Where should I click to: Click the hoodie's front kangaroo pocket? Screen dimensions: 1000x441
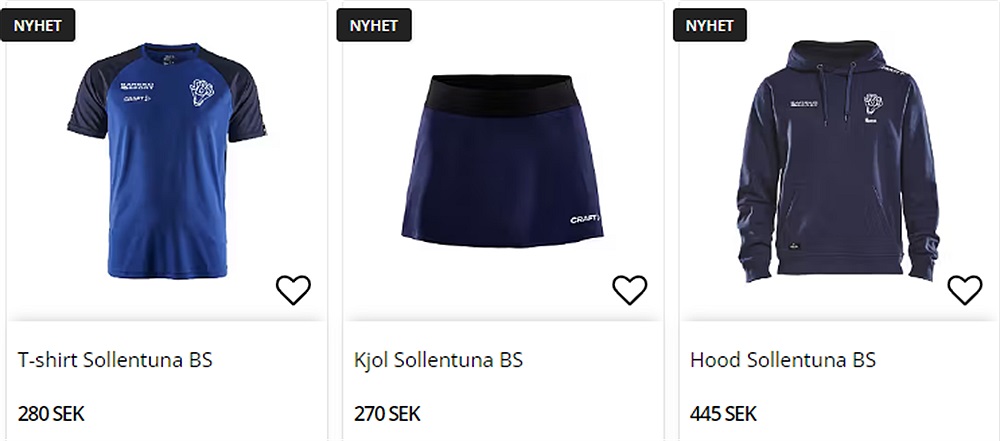[x=837, y=220]
